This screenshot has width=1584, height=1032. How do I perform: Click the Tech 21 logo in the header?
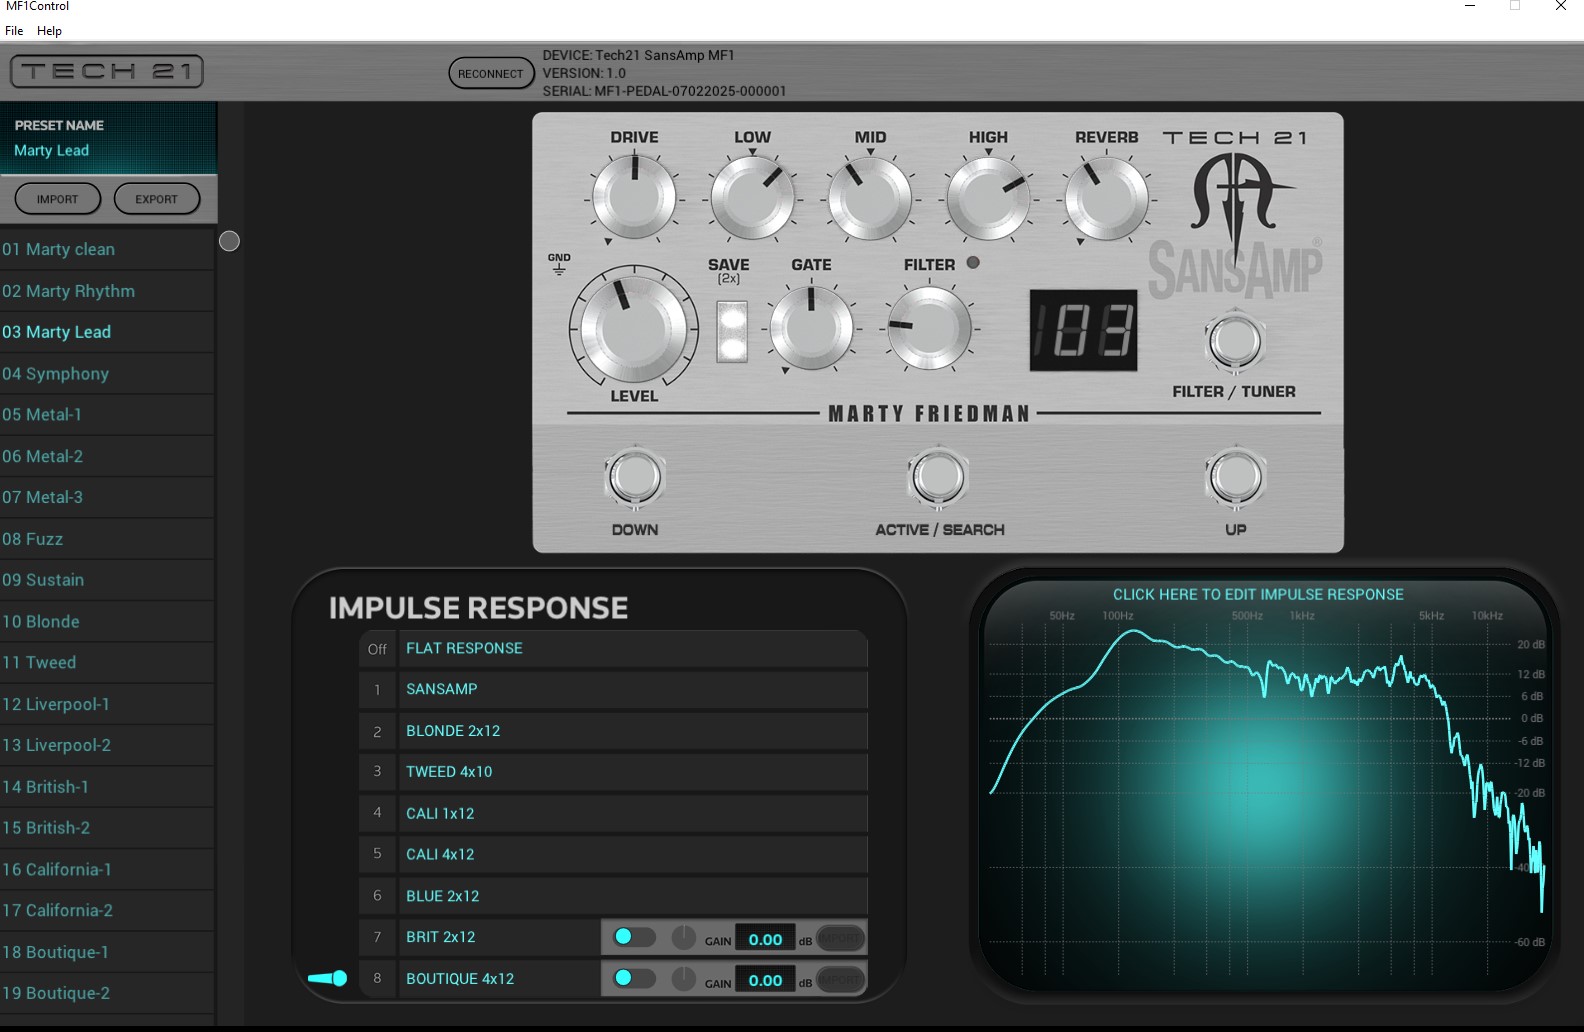pos(107,71)
